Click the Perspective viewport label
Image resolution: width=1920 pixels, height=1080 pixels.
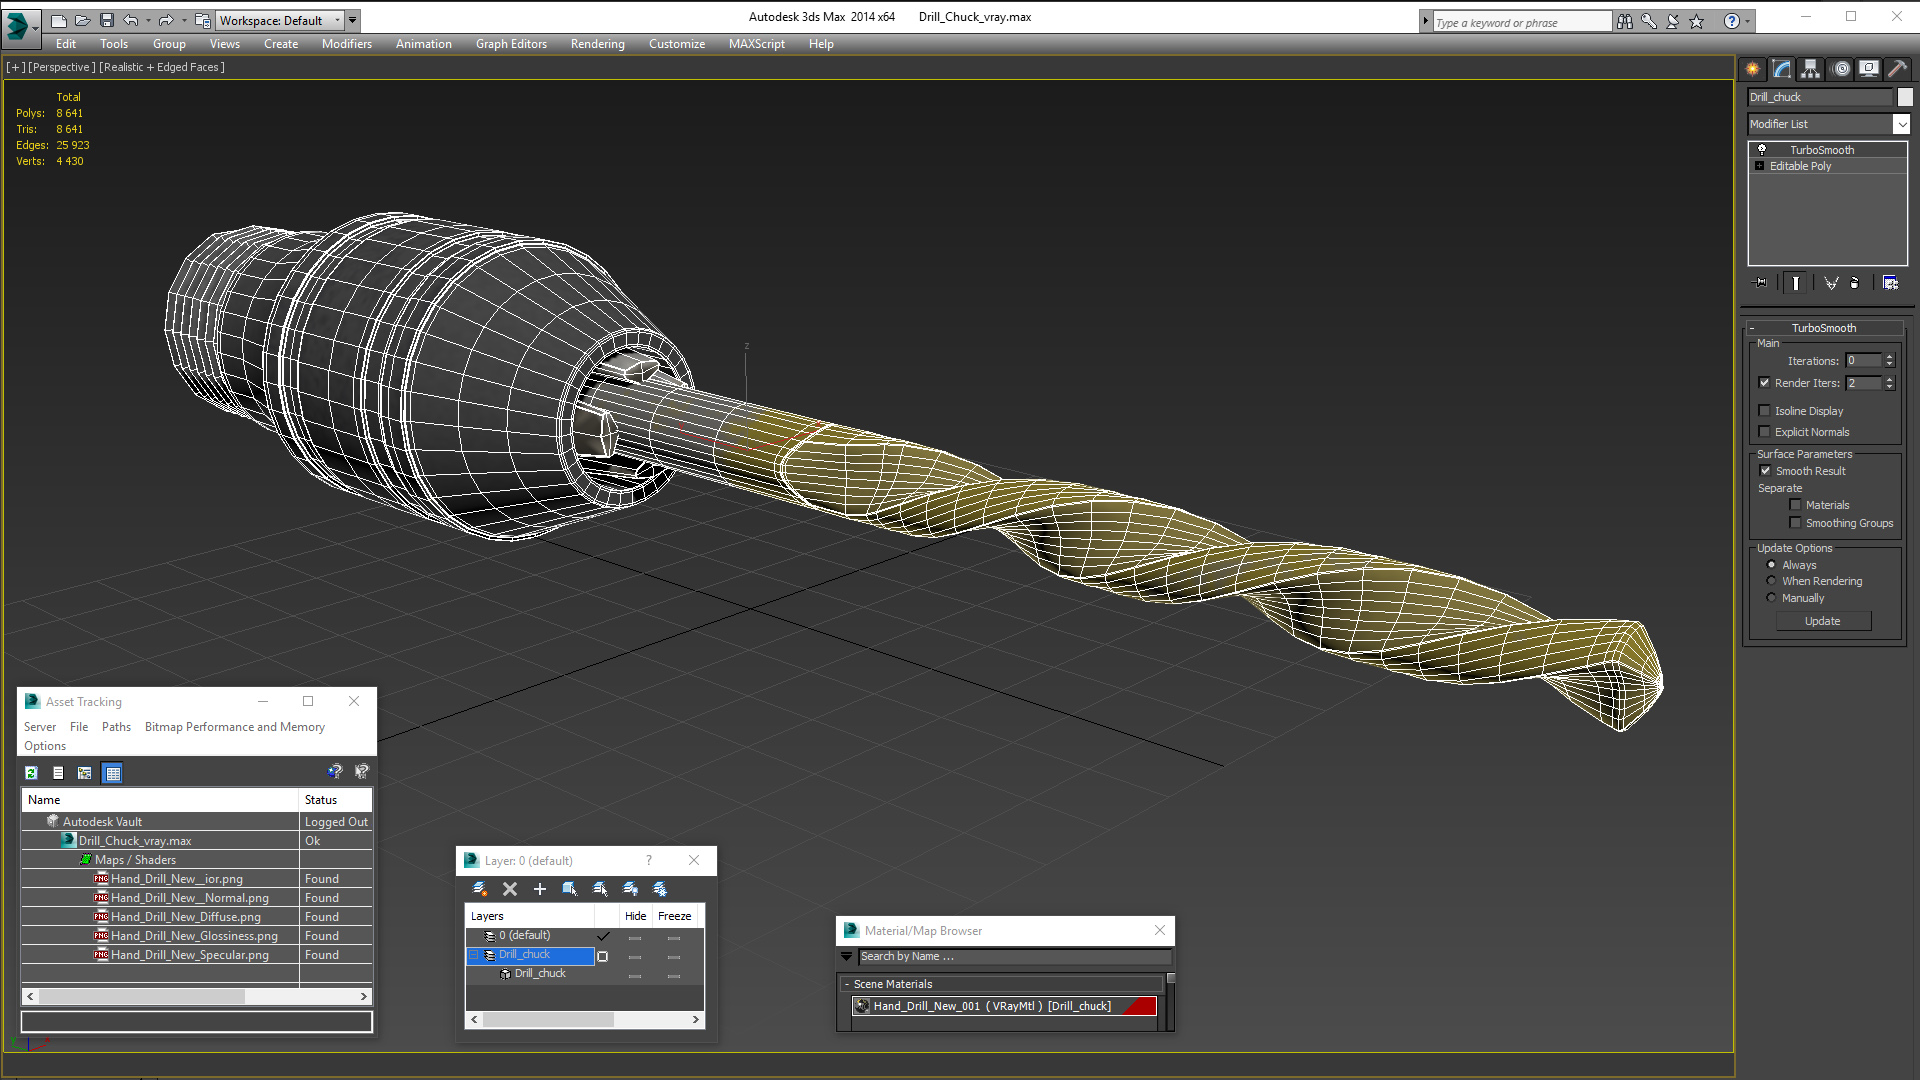point(62,67)
